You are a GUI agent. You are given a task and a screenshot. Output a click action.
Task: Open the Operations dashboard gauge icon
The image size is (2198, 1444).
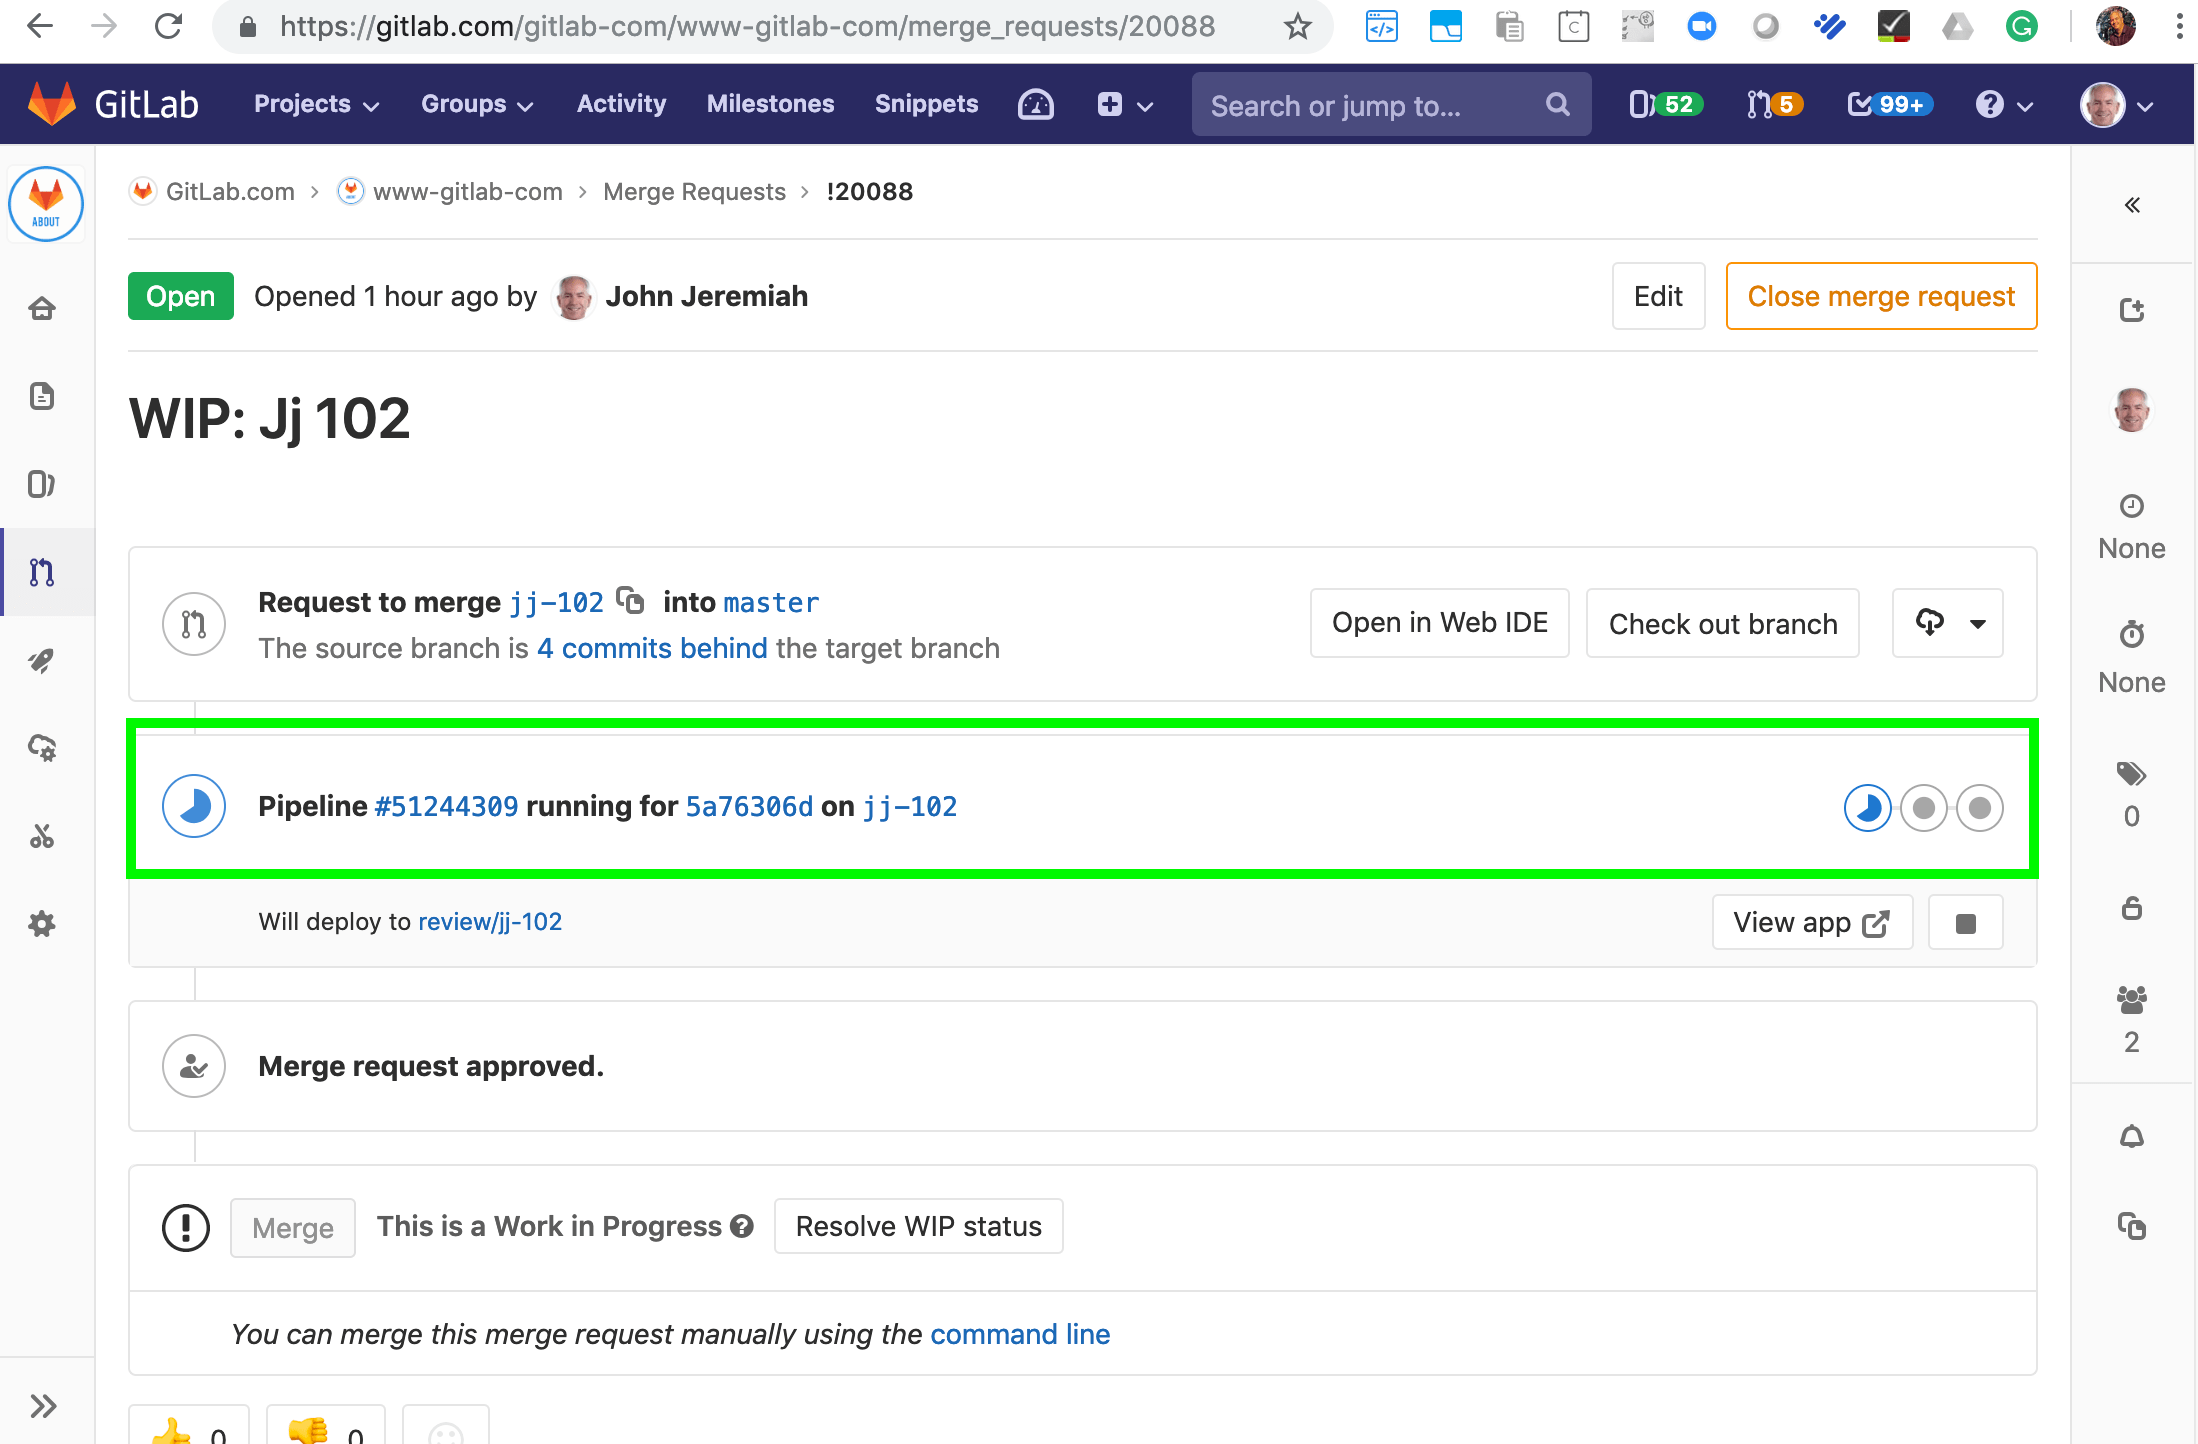(1035, 104)
